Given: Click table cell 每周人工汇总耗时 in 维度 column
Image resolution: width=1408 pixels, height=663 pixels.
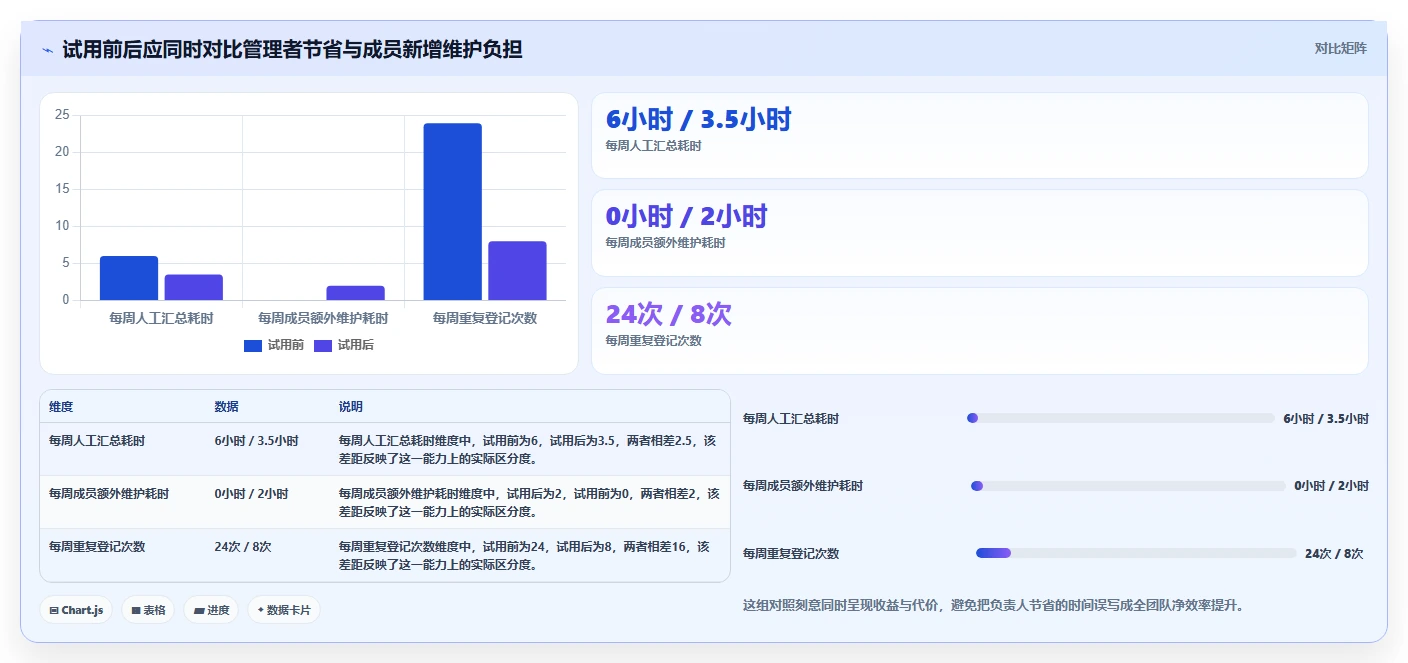Looking at the screenshot, I should tap(97, 440).
